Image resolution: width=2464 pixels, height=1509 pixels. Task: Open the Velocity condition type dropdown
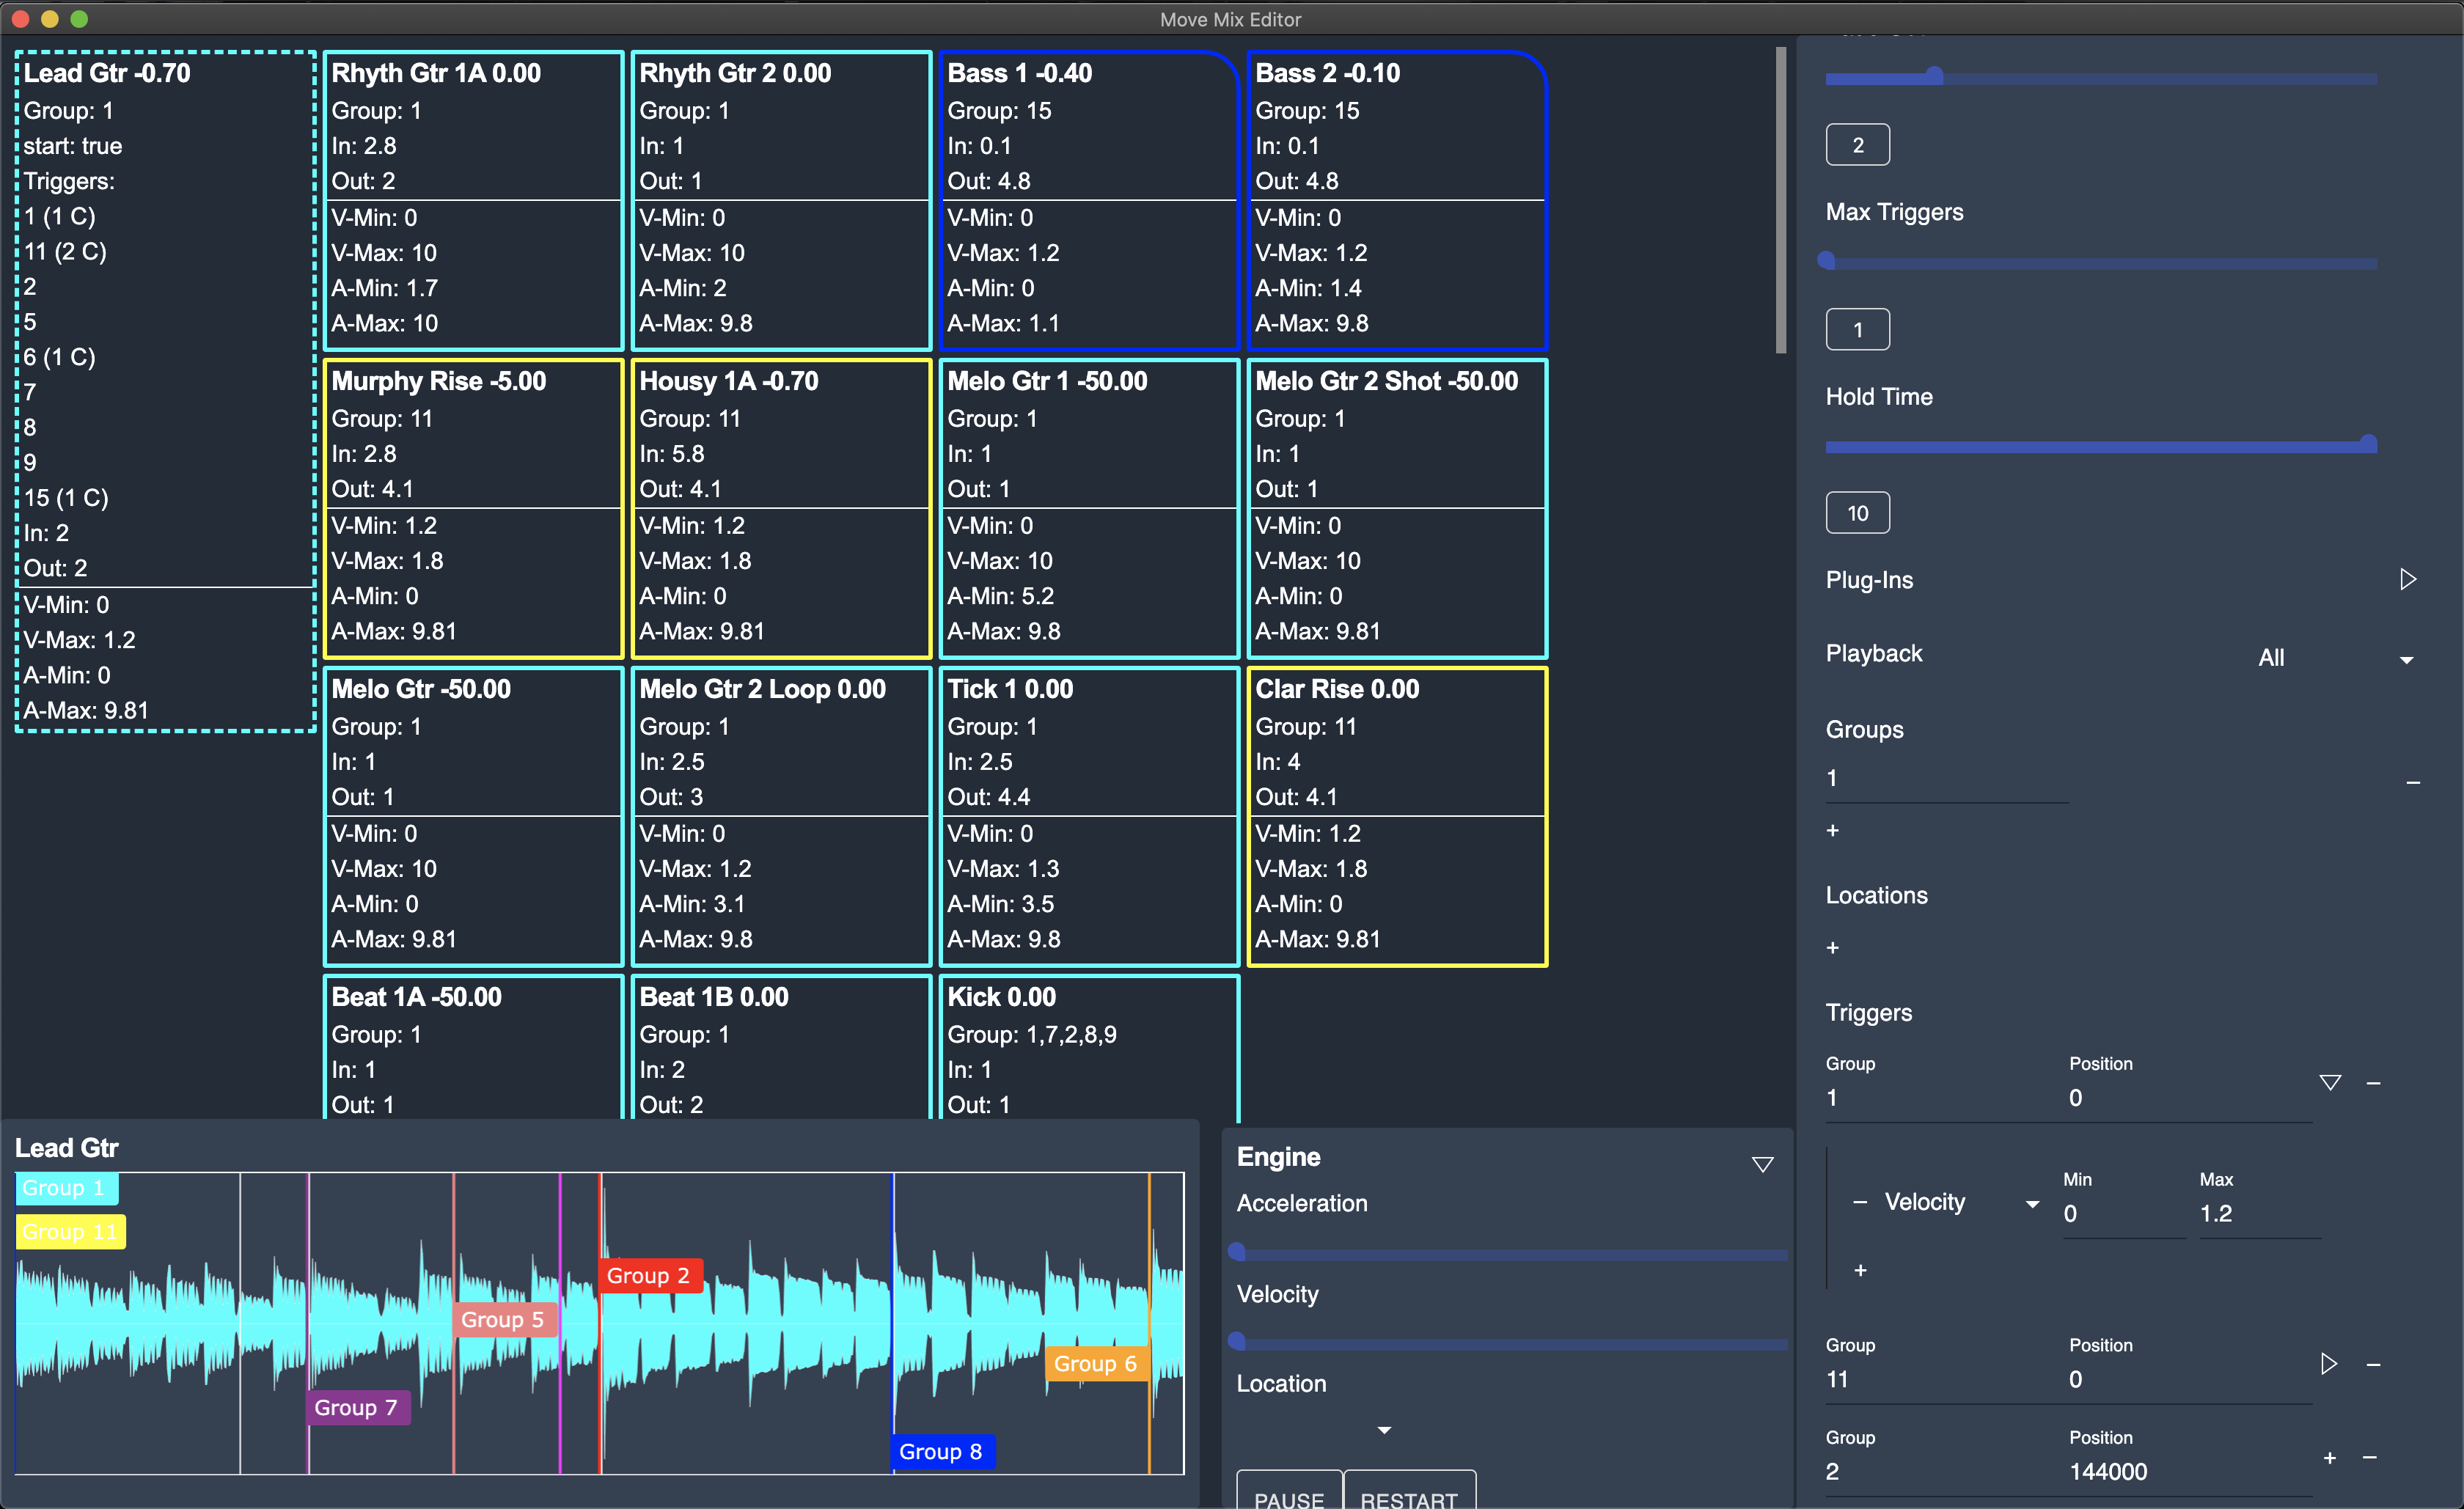tap(2031, 1204)
